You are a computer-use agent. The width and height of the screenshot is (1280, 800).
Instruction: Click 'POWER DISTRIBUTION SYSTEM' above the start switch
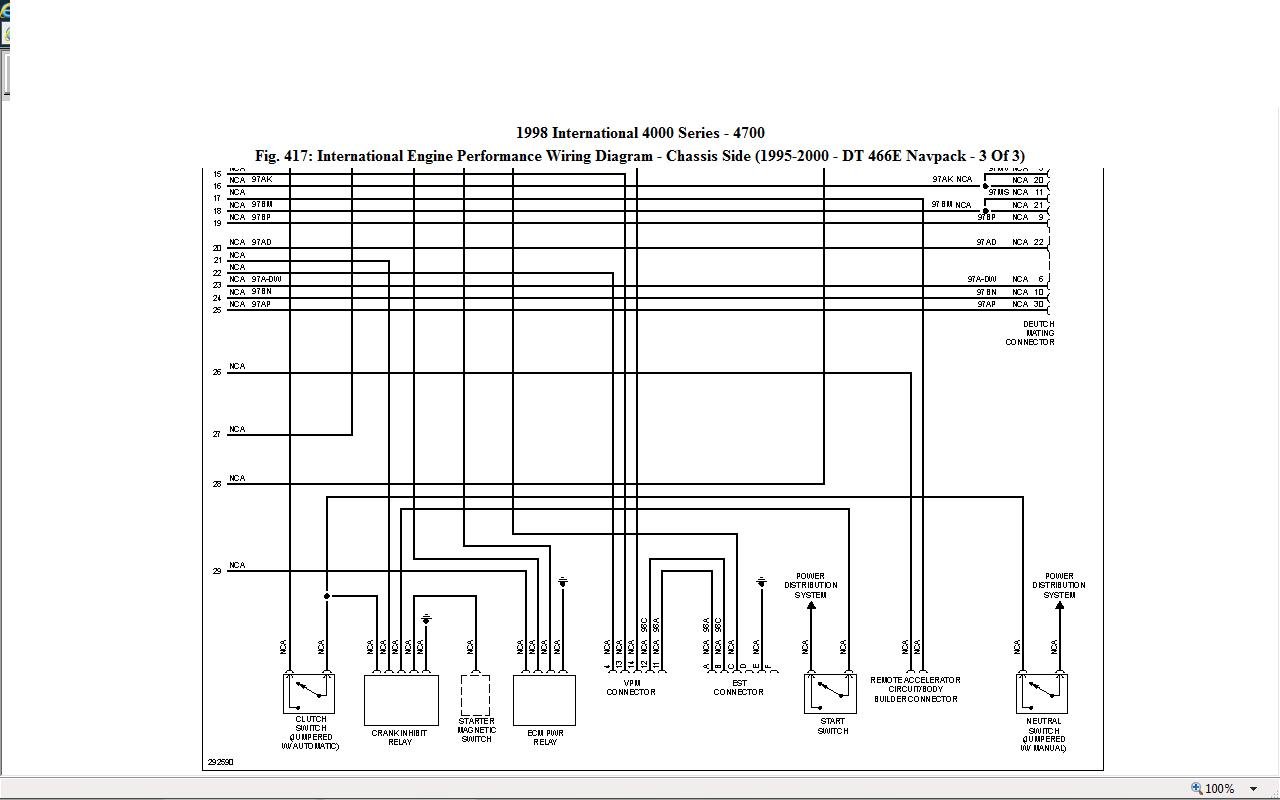click(x=810, y=585)
